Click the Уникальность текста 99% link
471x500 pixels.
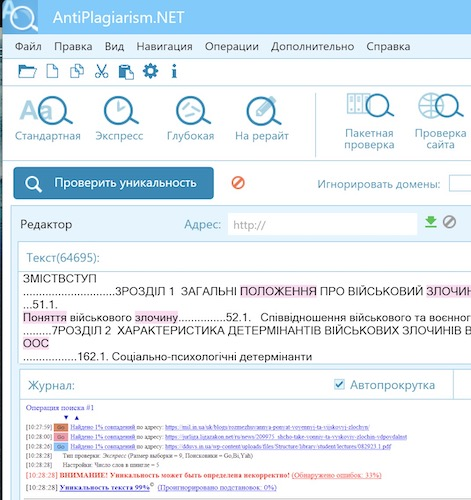(105, 487)
